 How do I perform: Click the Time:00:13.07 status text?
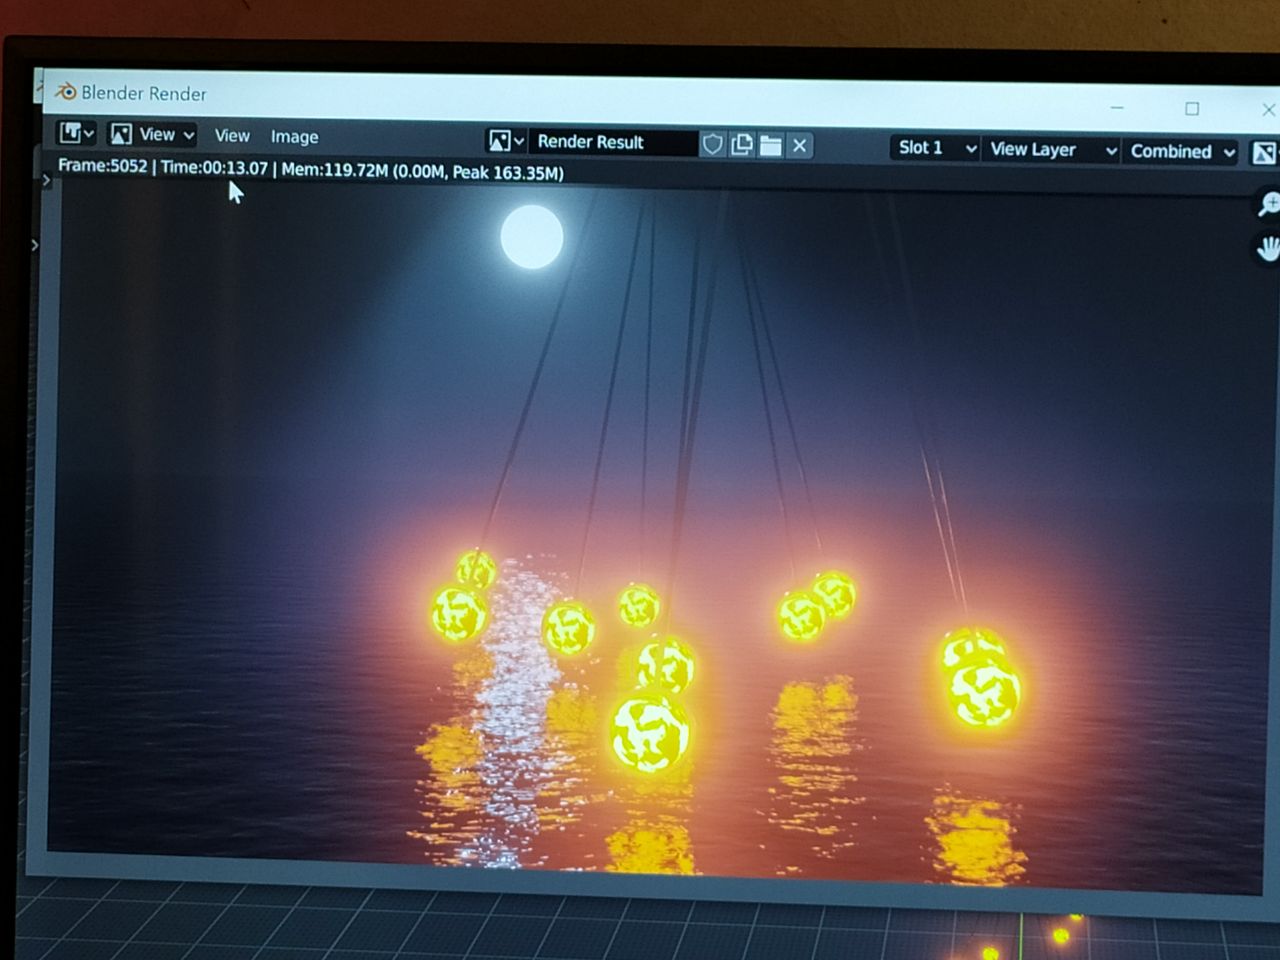tap(214, 168)
